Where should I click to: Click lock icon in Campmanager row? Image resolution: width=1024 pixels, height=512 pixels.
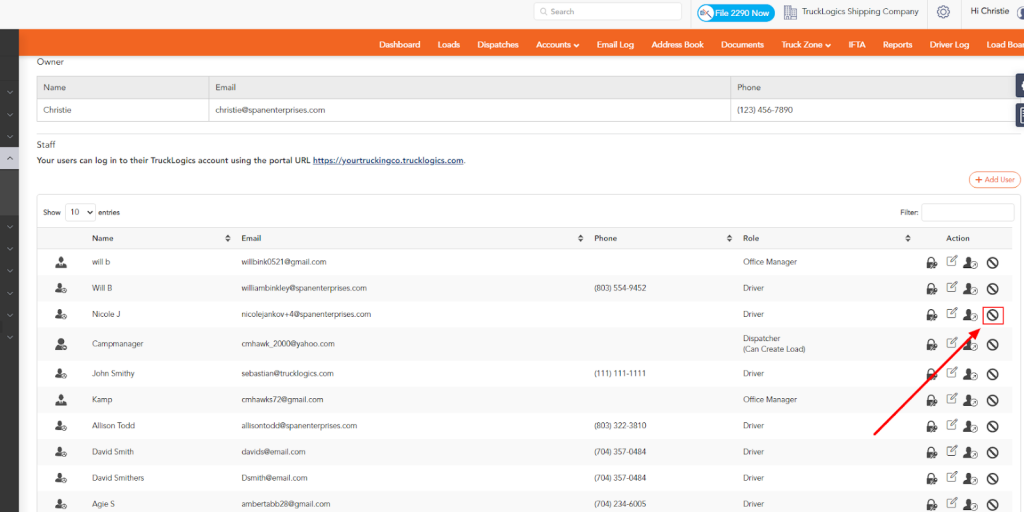point(931,344)
